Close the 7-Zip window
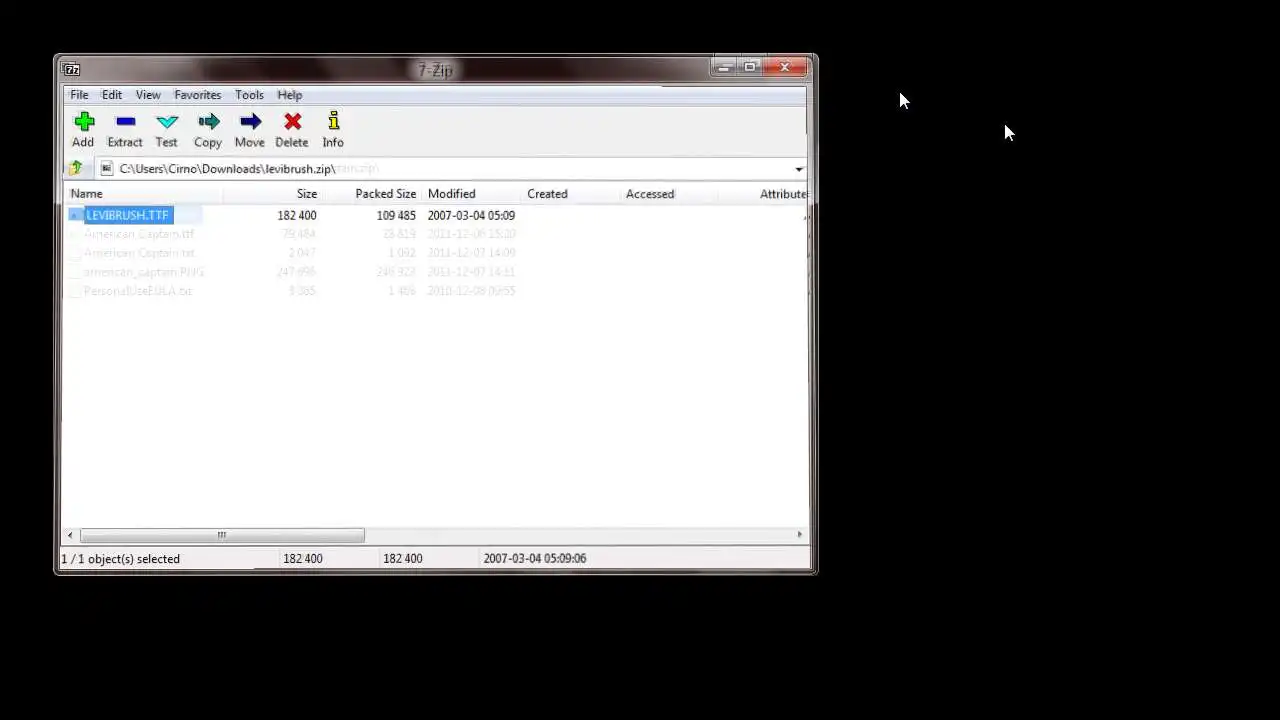Image resolution: width=1280 pixels, height=720 pixels. coord(786,67)
